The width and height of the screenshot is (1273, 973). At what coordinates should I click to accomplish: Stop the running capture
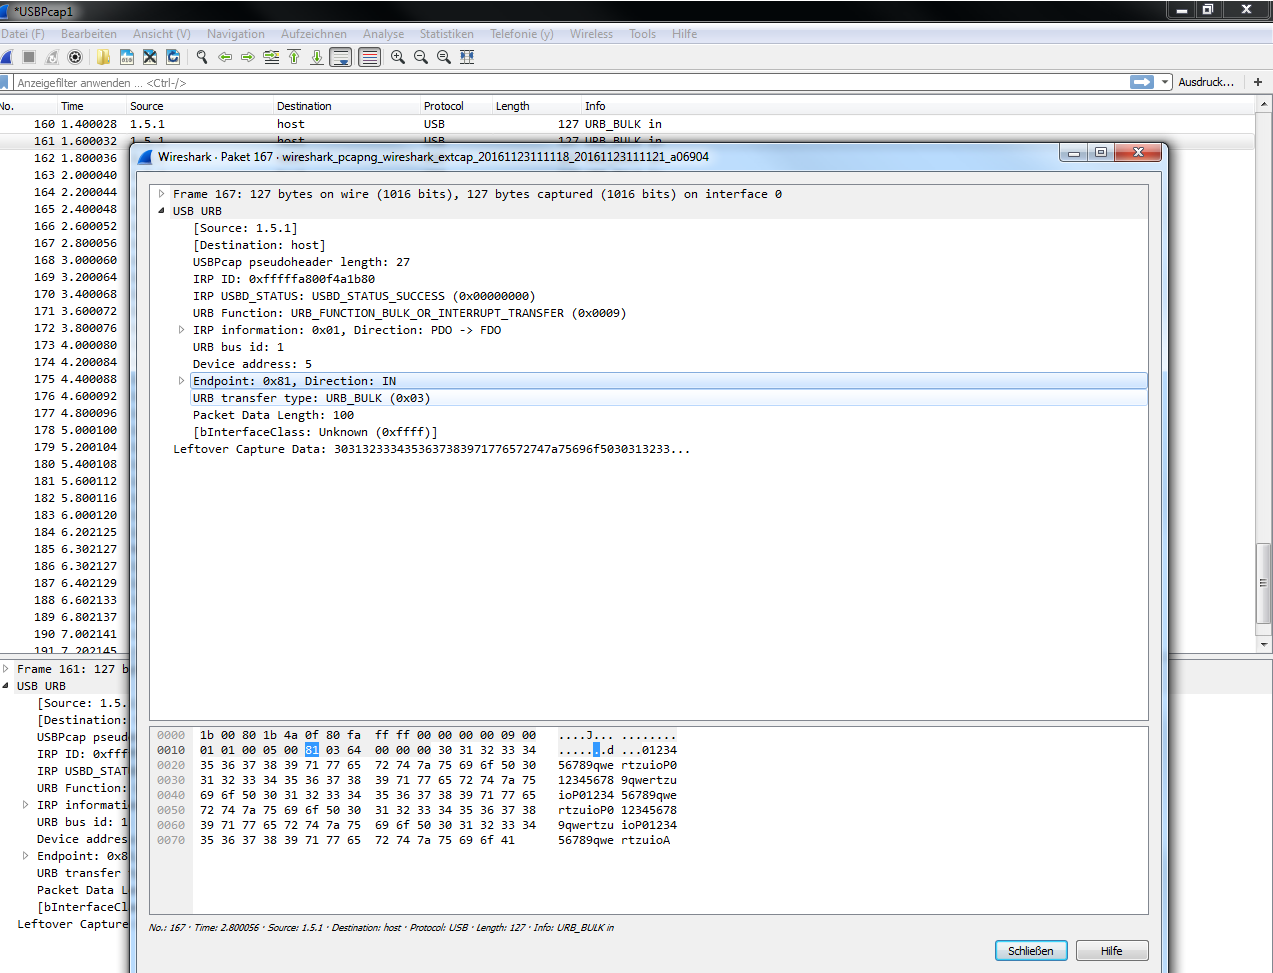[29, 57]
